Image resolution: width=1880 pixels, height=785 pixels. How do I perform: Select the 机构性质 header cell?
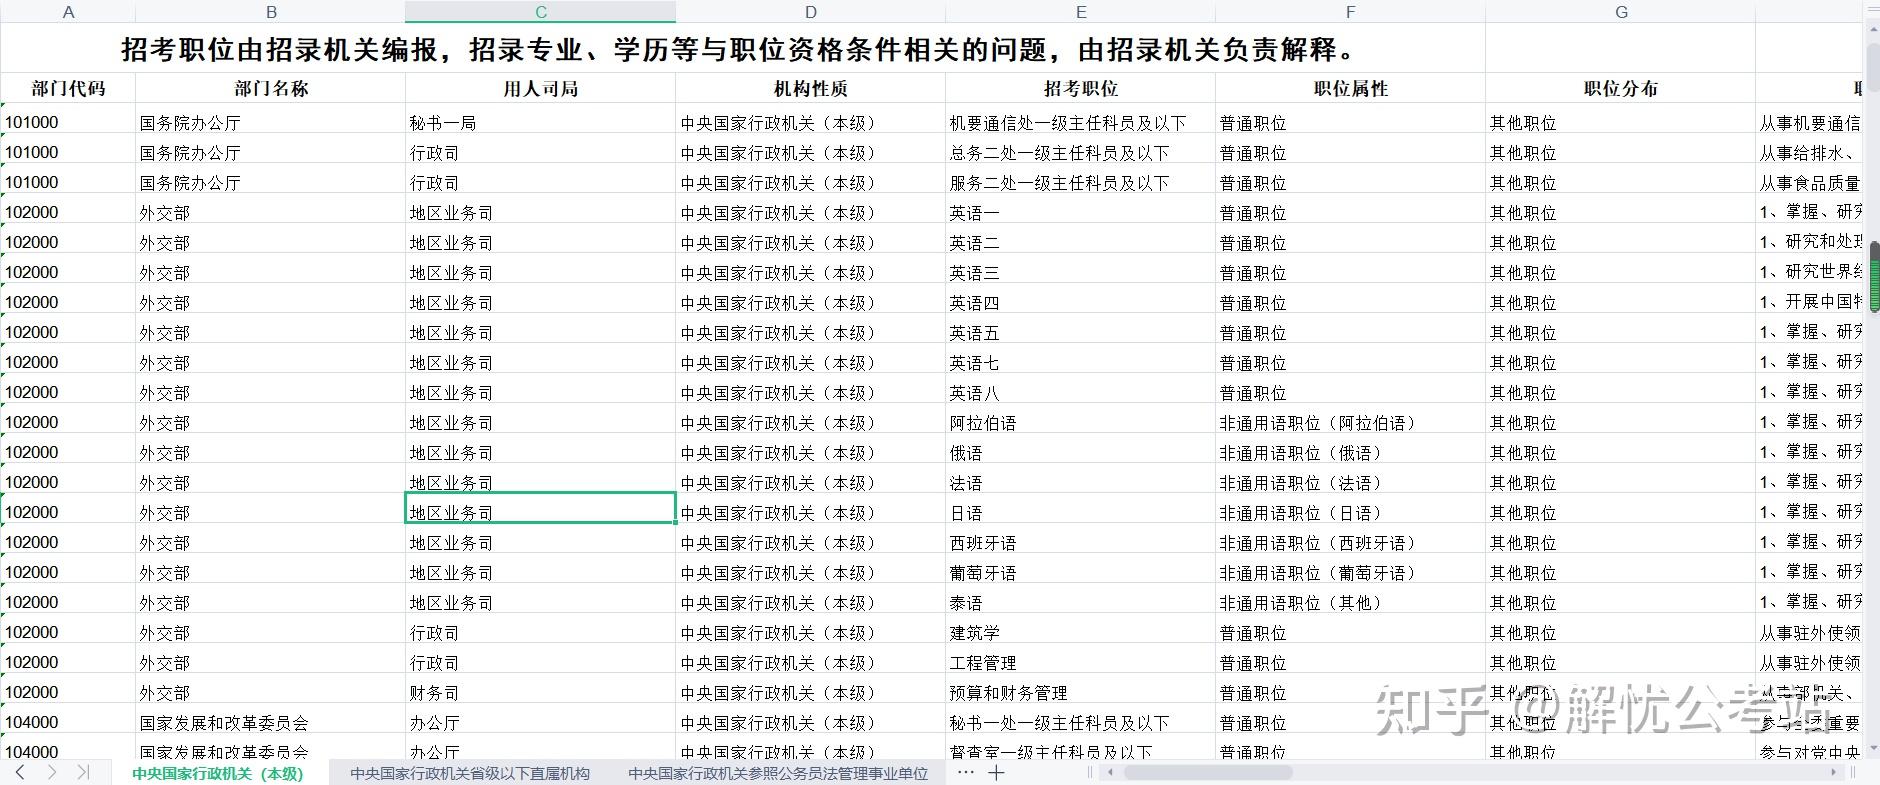(x=811, y=88)
